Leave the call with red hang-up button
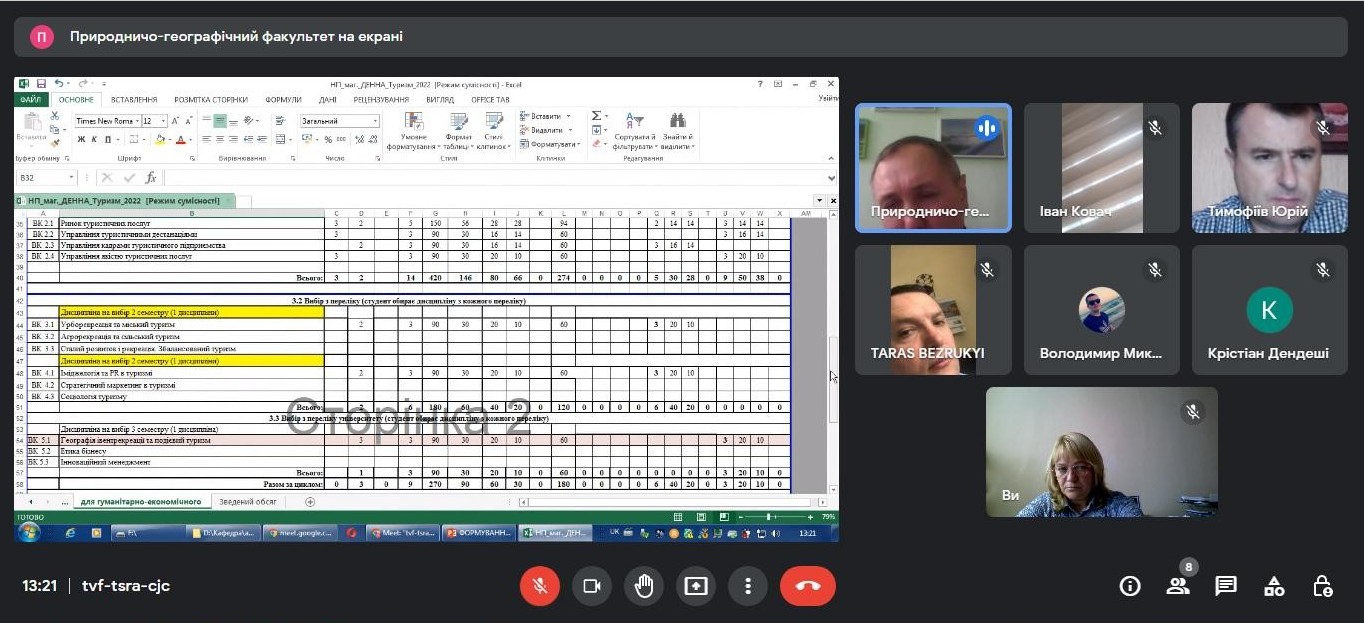Screen dimensions: 1364x623 (808, 586)
